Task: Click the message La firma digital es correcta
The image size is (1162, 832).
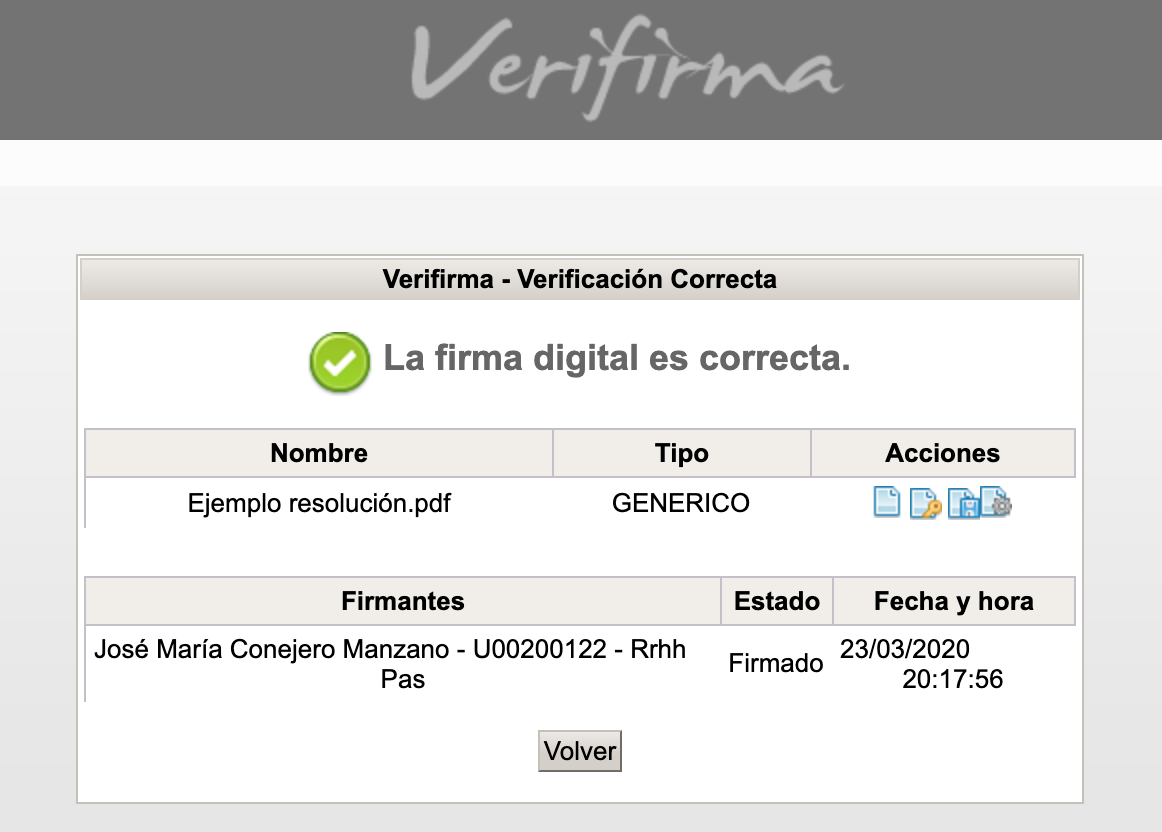Action: click(617, 358)
